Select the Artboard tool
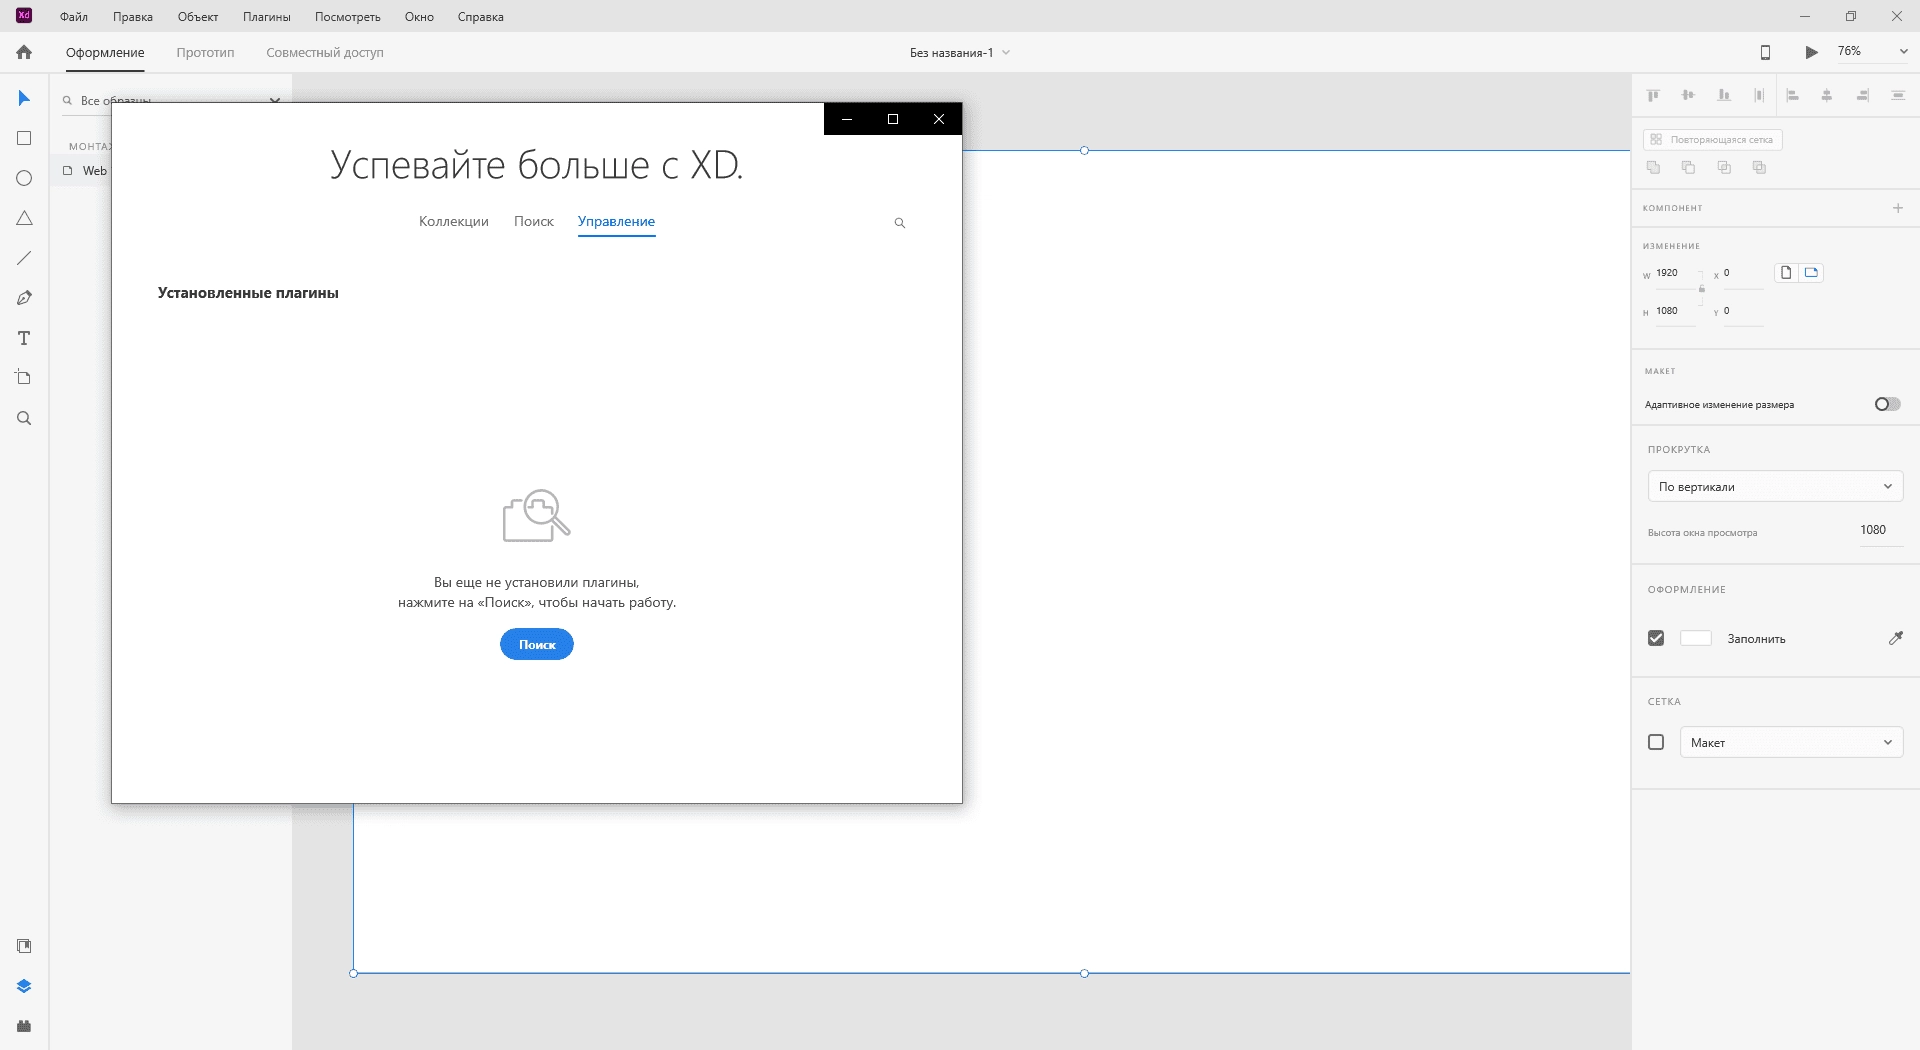Viewport: 1920px width, 1050px height. coord(24,378)
